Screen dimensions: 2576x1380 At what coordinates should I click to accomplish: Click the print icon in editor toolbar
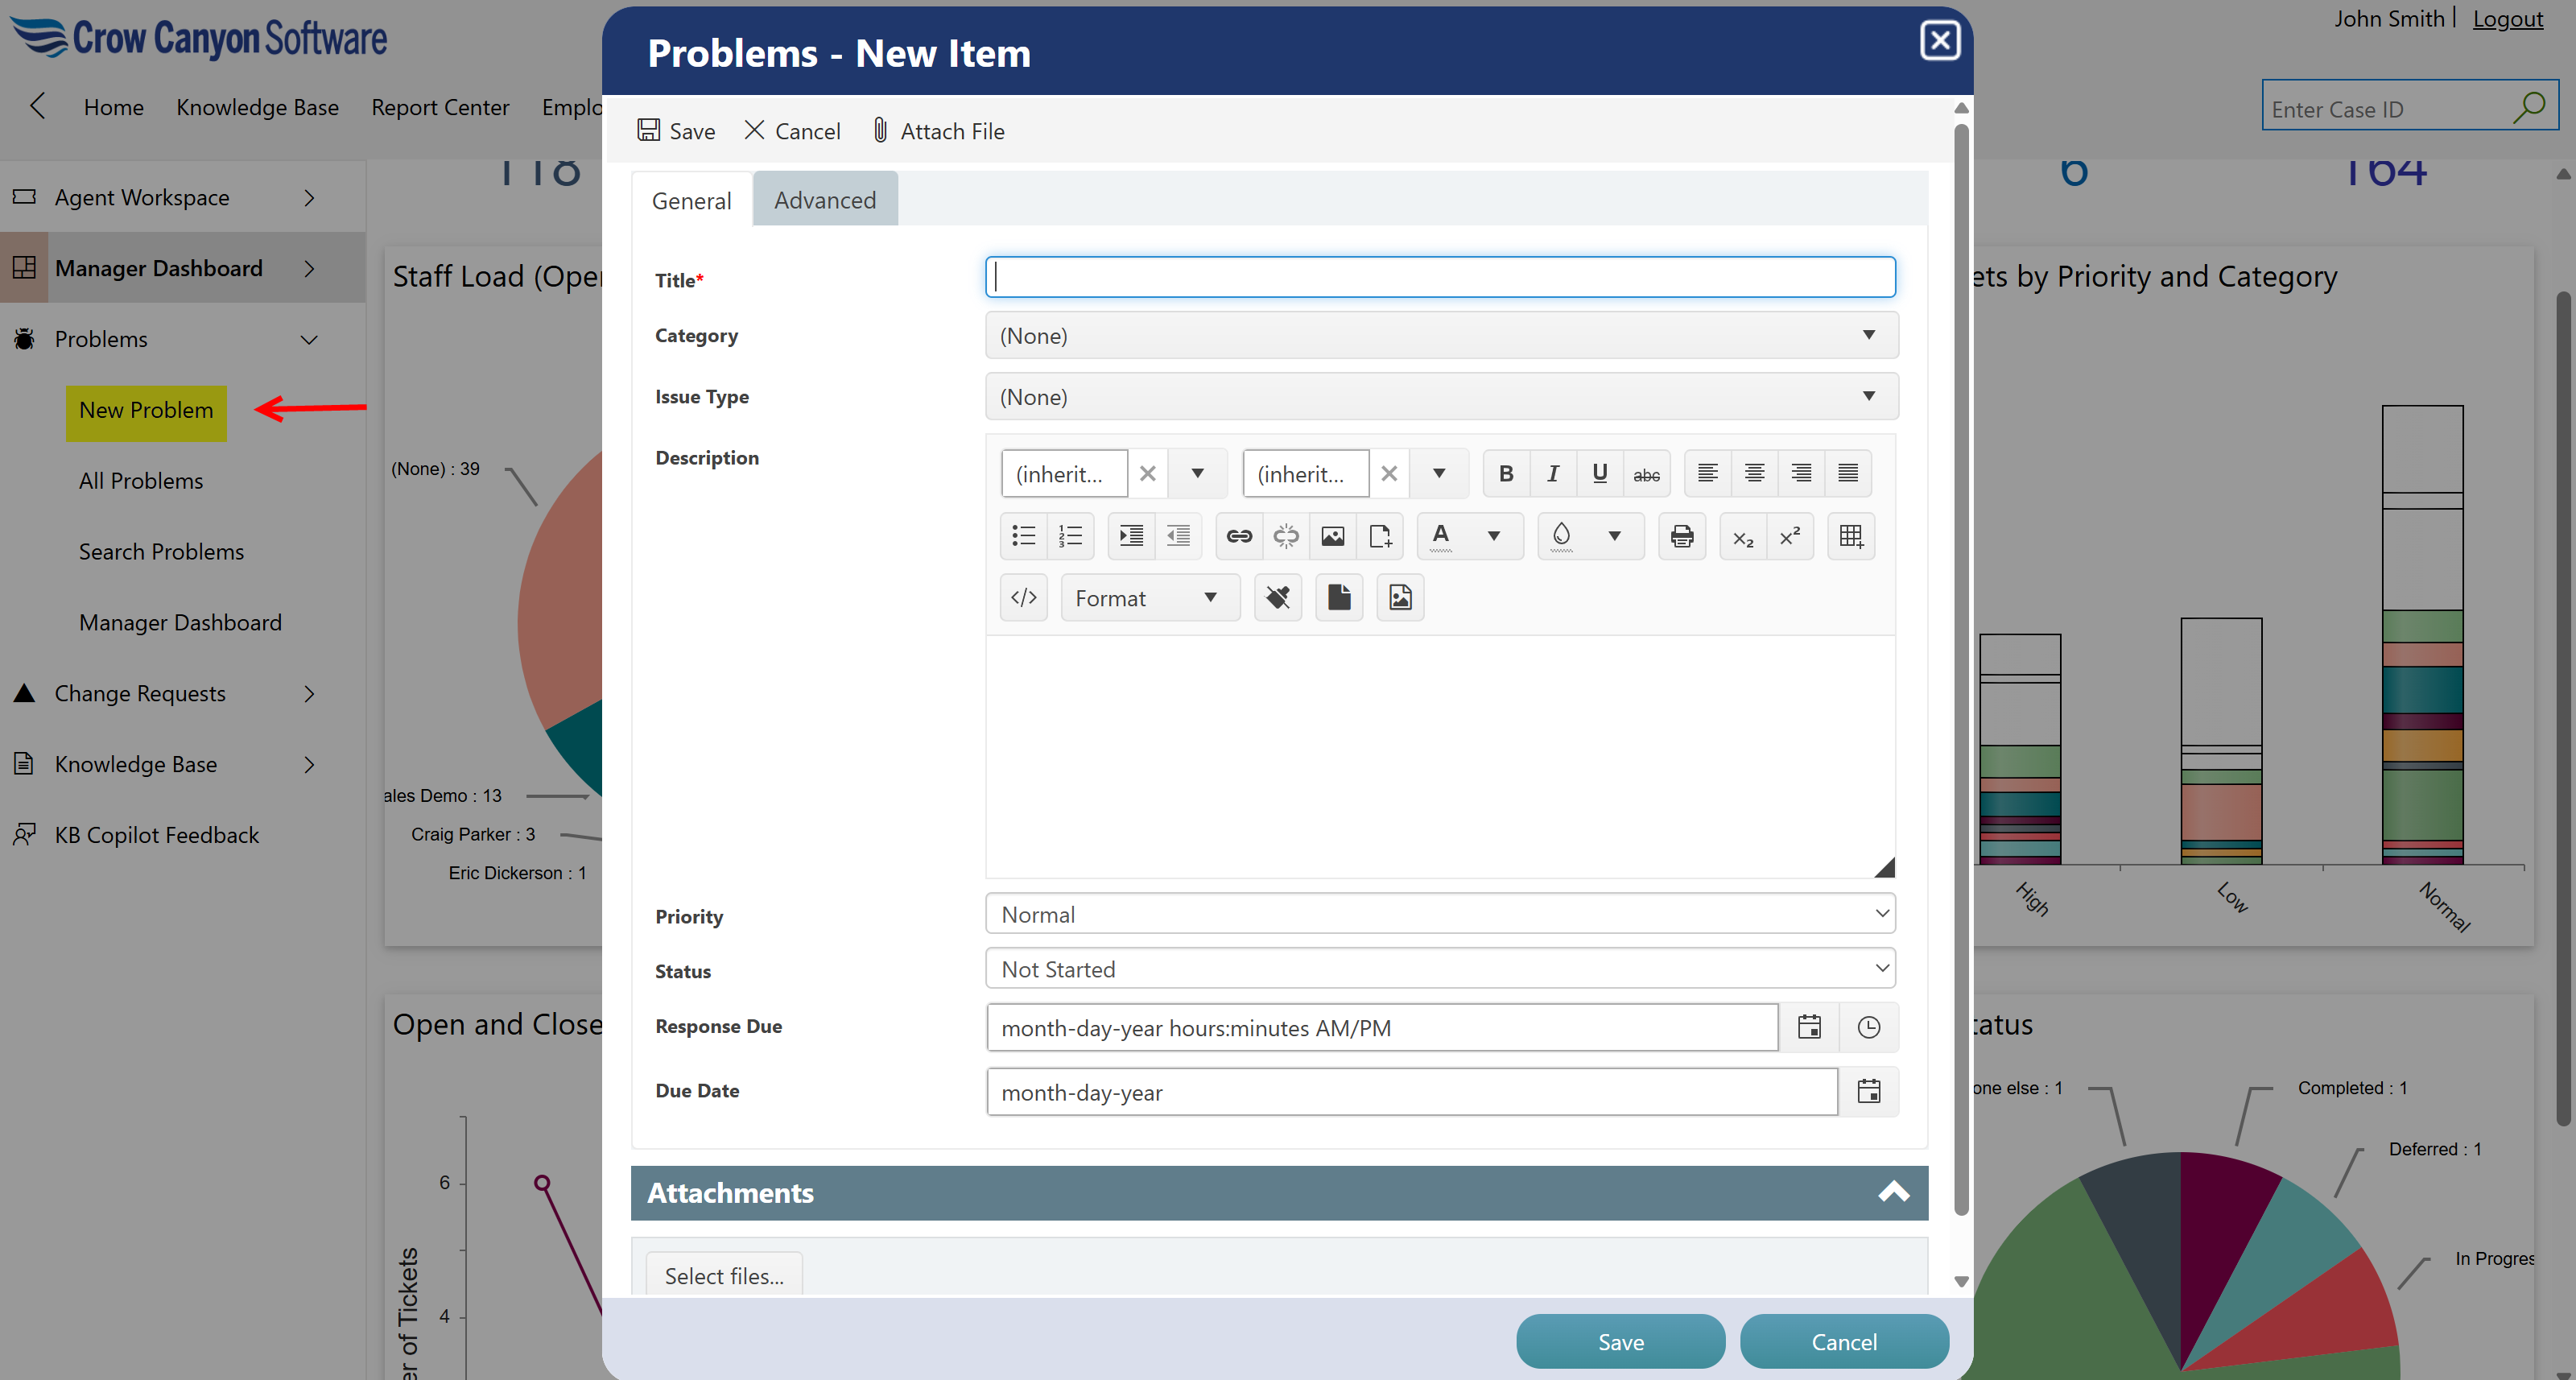coord(1682,536)
